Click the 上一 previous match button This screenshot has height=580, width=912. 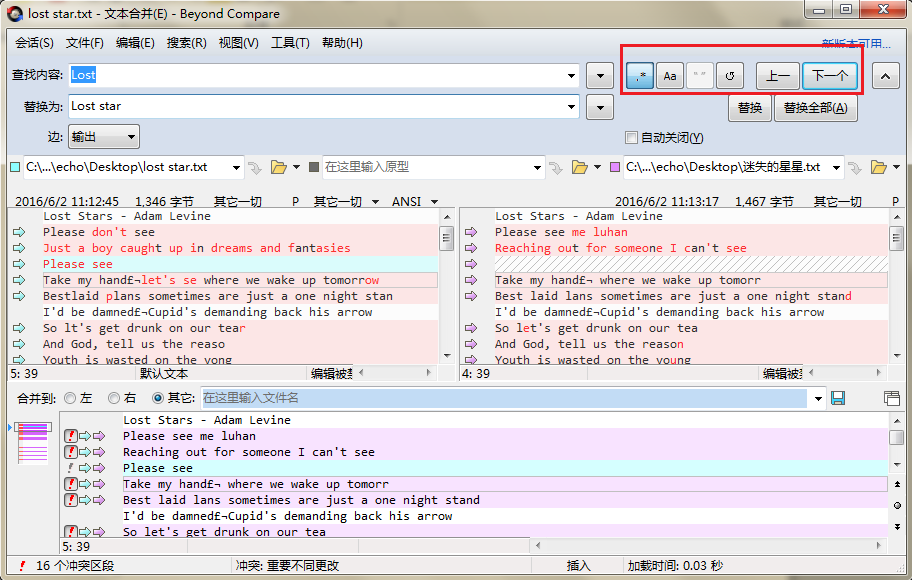point(778,76)
